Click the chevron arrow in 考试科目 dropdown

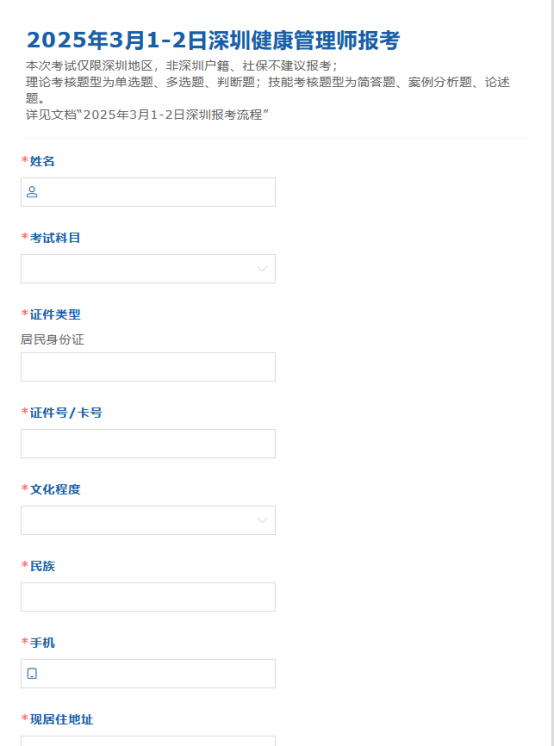pyautogui.click(x=262, y=269)
